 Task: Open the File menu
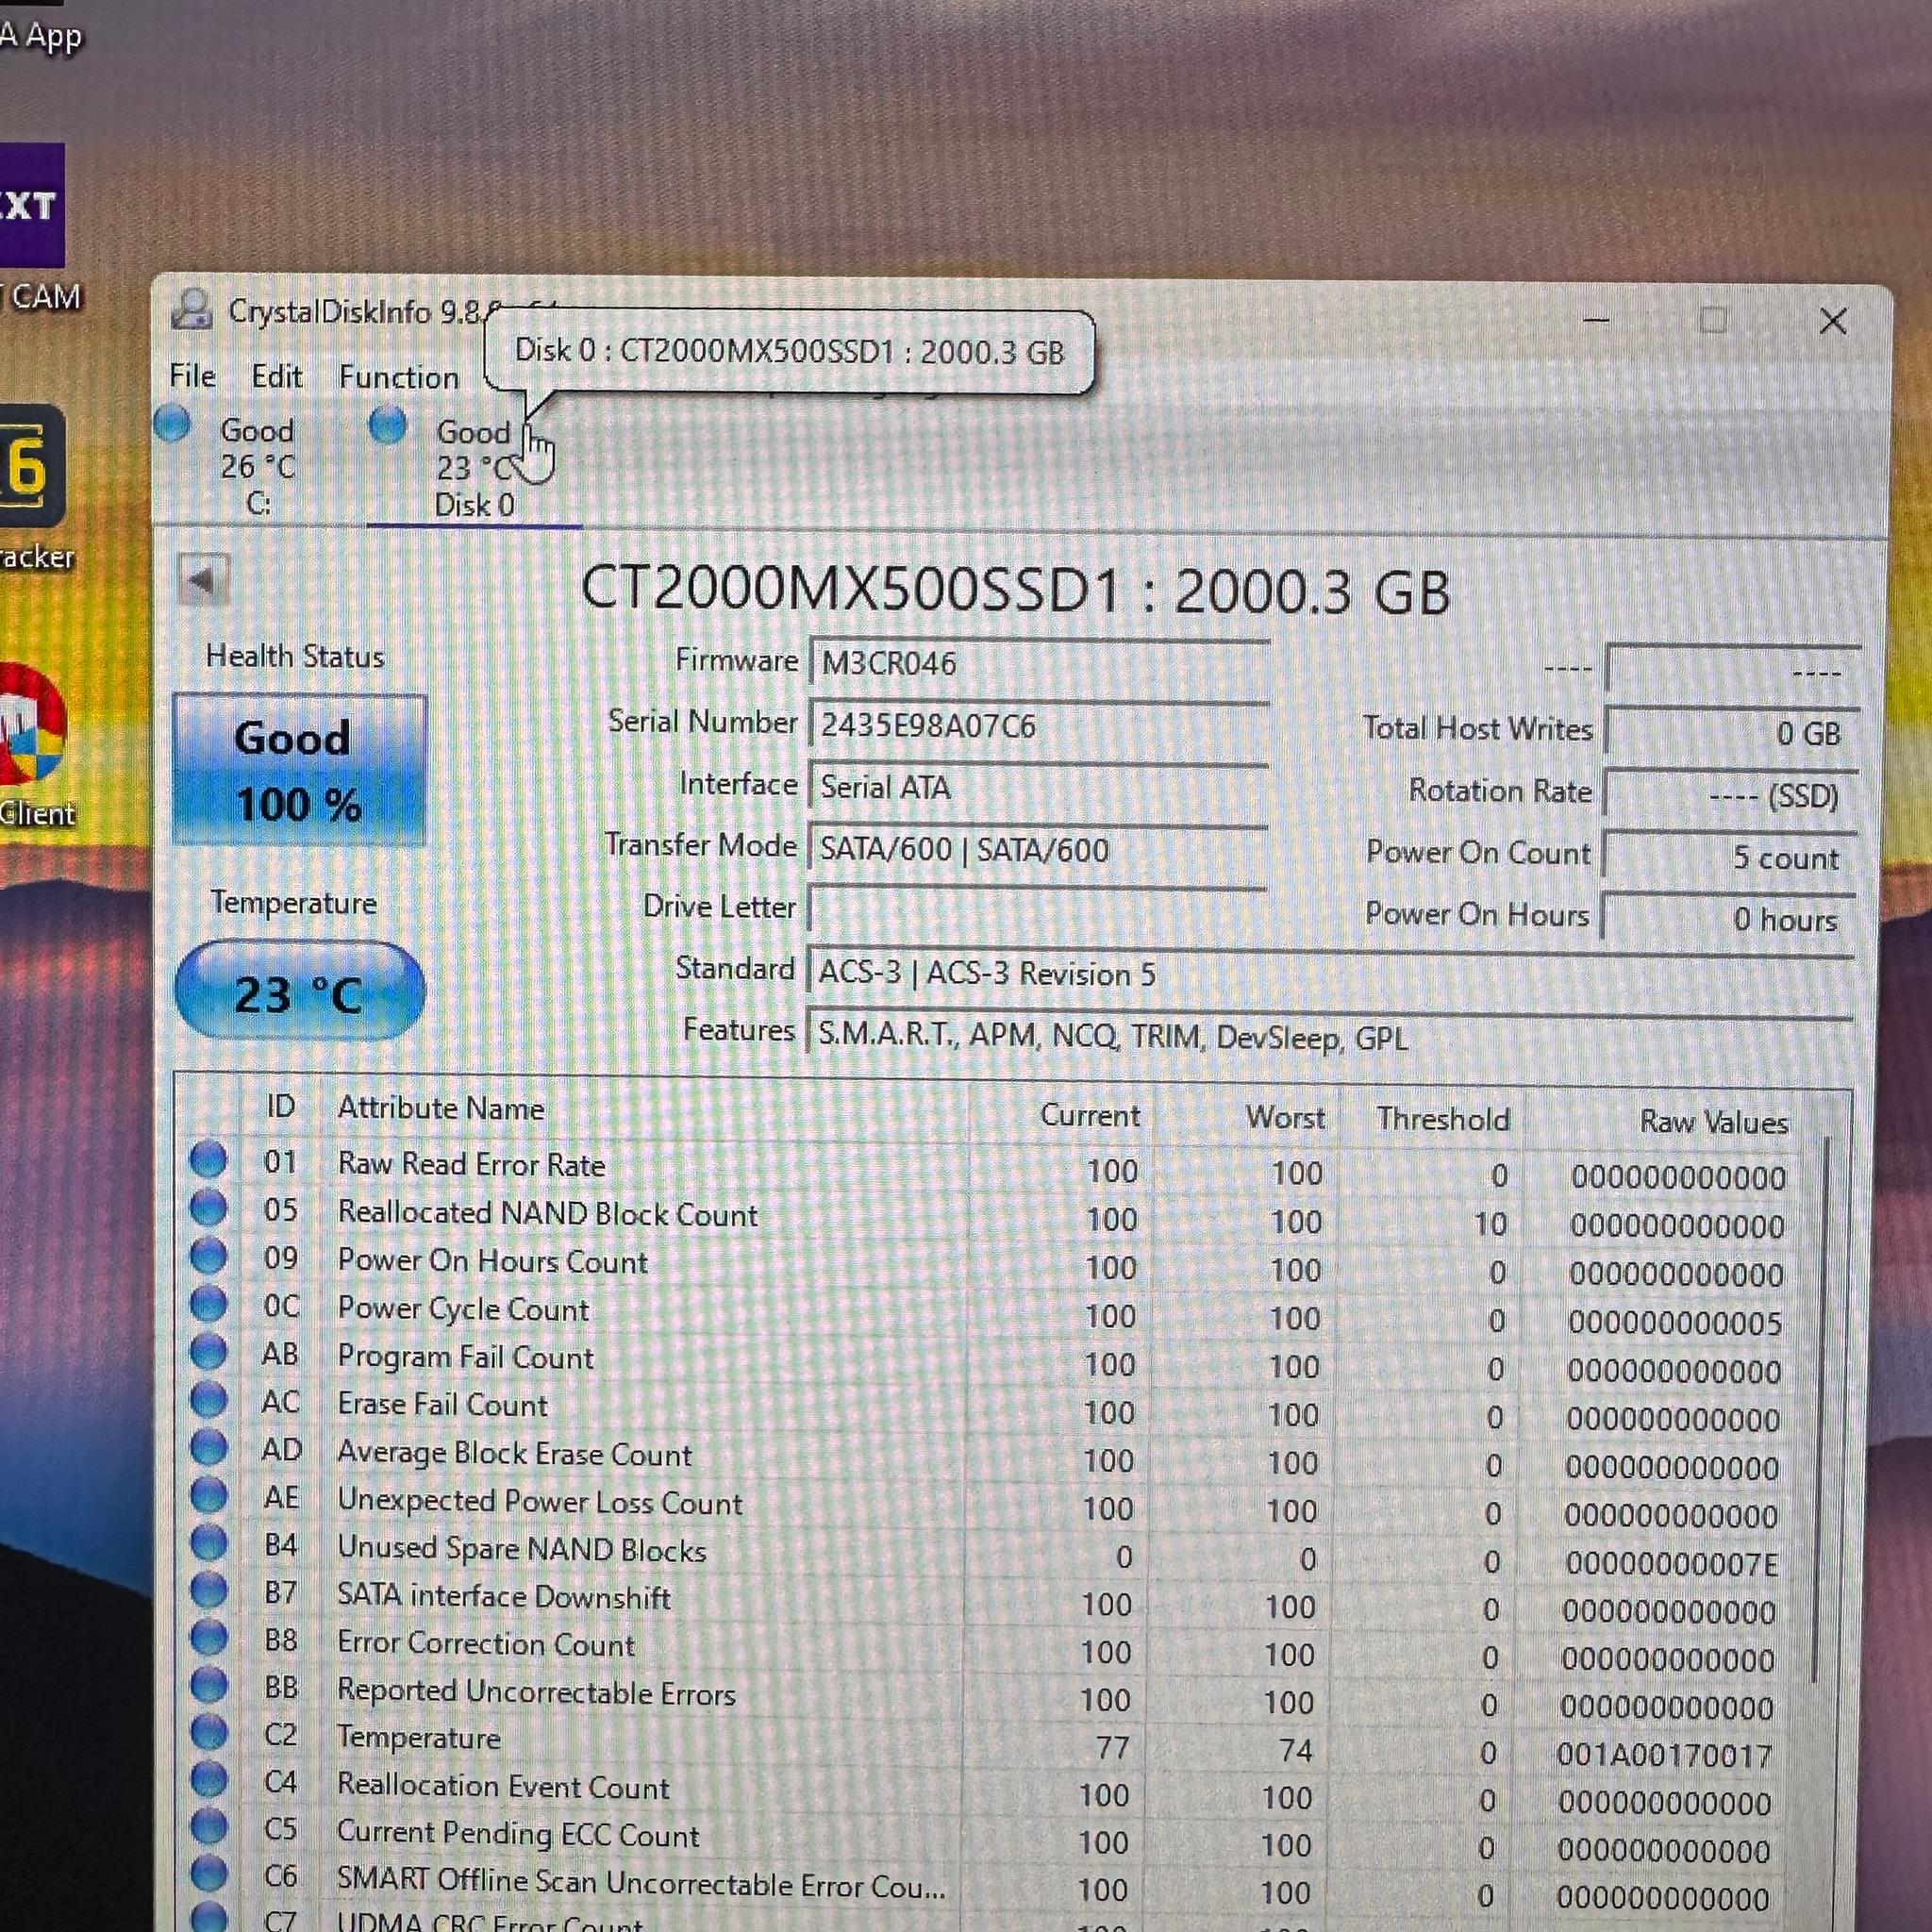[192, 376]
